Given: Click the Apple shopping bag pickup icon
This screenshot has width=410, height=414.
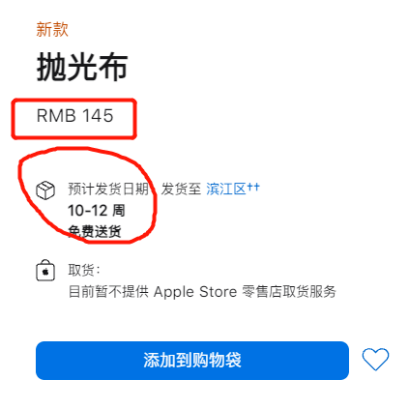Looking at the screenshot, I should [x=45, y=270].
